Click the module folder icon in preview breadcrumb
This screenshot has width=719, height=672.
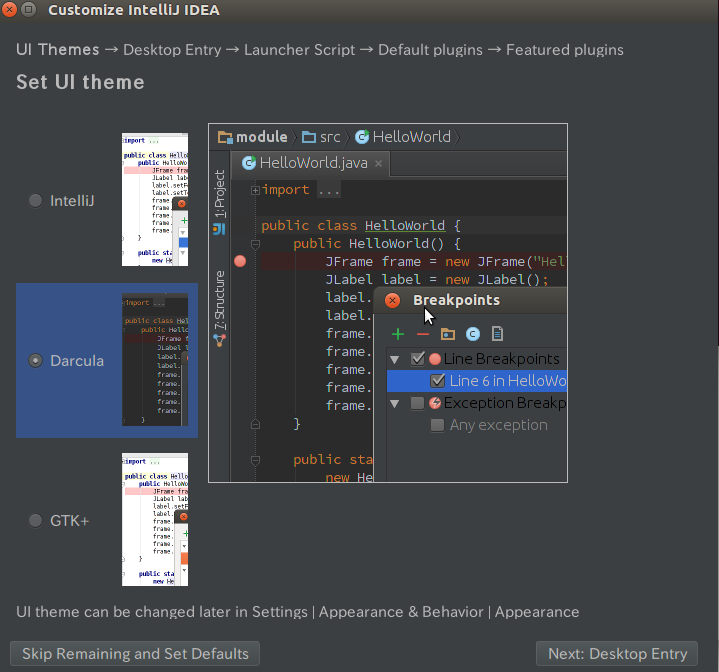point(225,137)
